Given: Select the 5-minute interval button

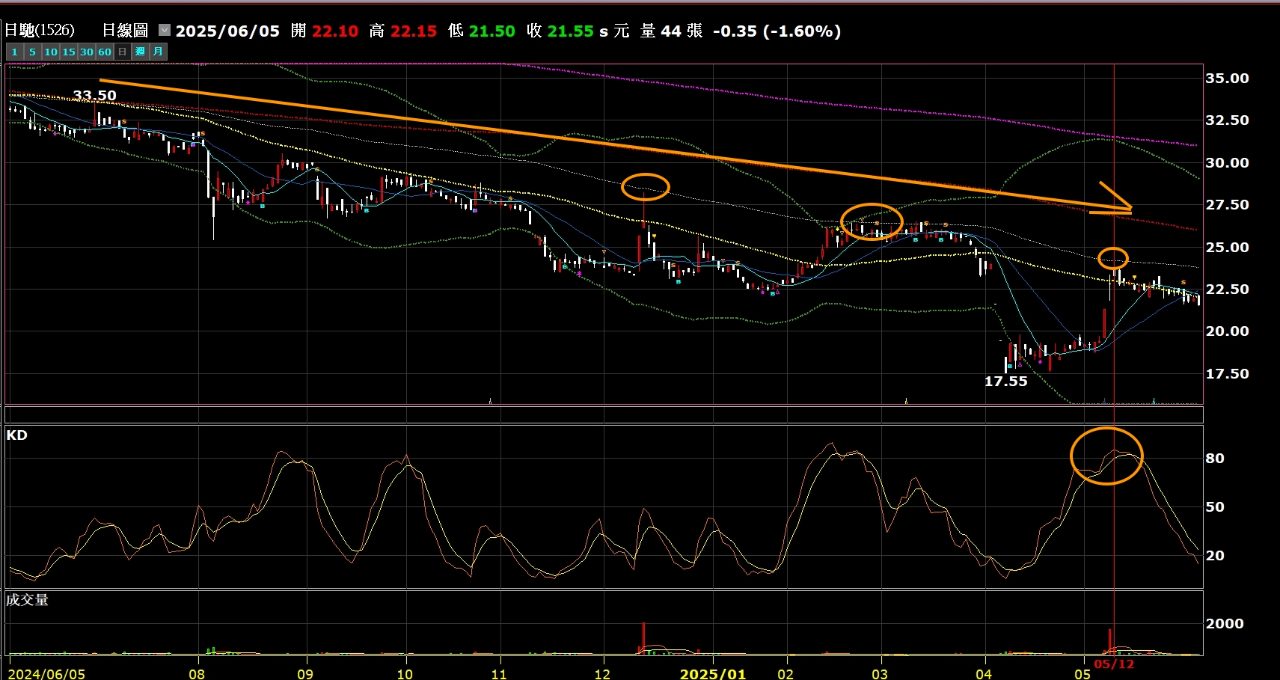Looking at the screenshot, I should coord(32,51).
